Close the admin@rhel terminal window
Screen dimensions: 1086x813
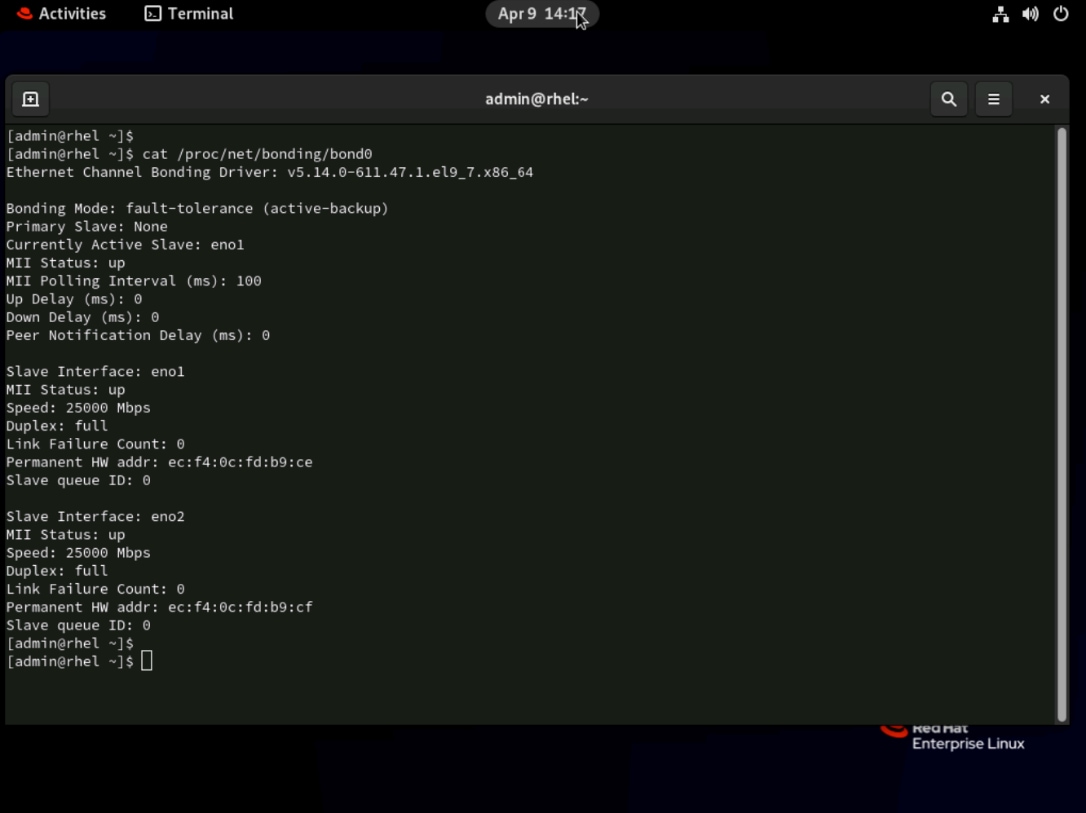[x=1044, y=99]
